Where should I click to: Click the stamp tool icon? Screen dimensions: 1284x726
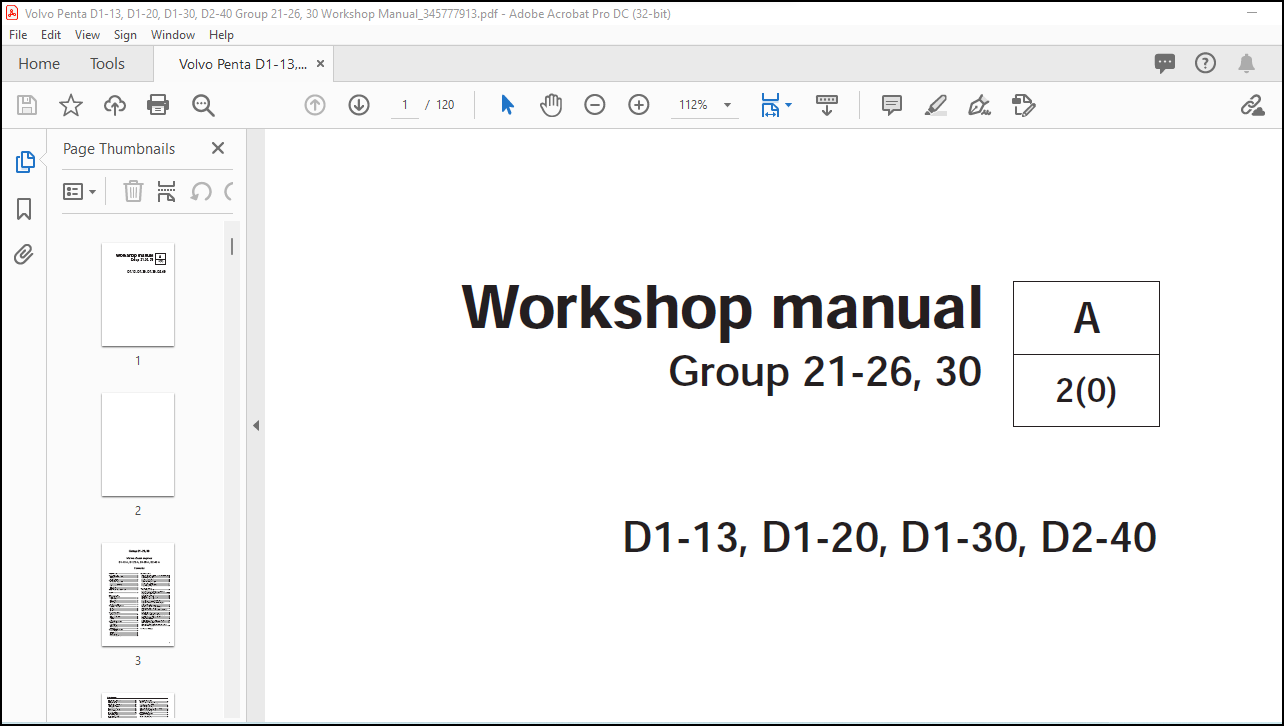click(1024, 105)
